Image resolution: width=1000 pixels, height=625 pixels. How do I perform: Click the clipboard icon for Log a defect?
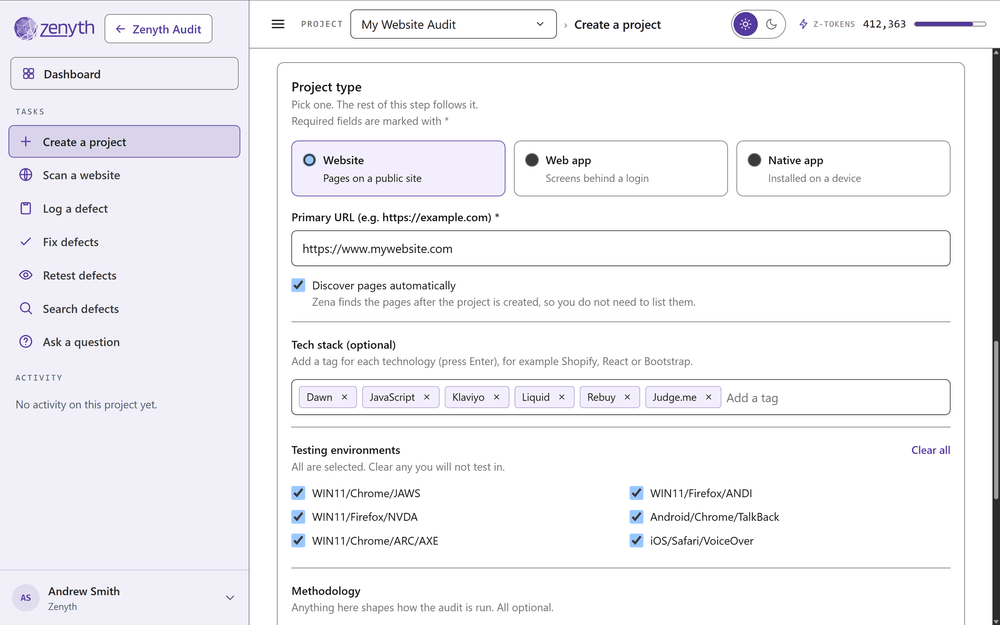tap(26, 209)
